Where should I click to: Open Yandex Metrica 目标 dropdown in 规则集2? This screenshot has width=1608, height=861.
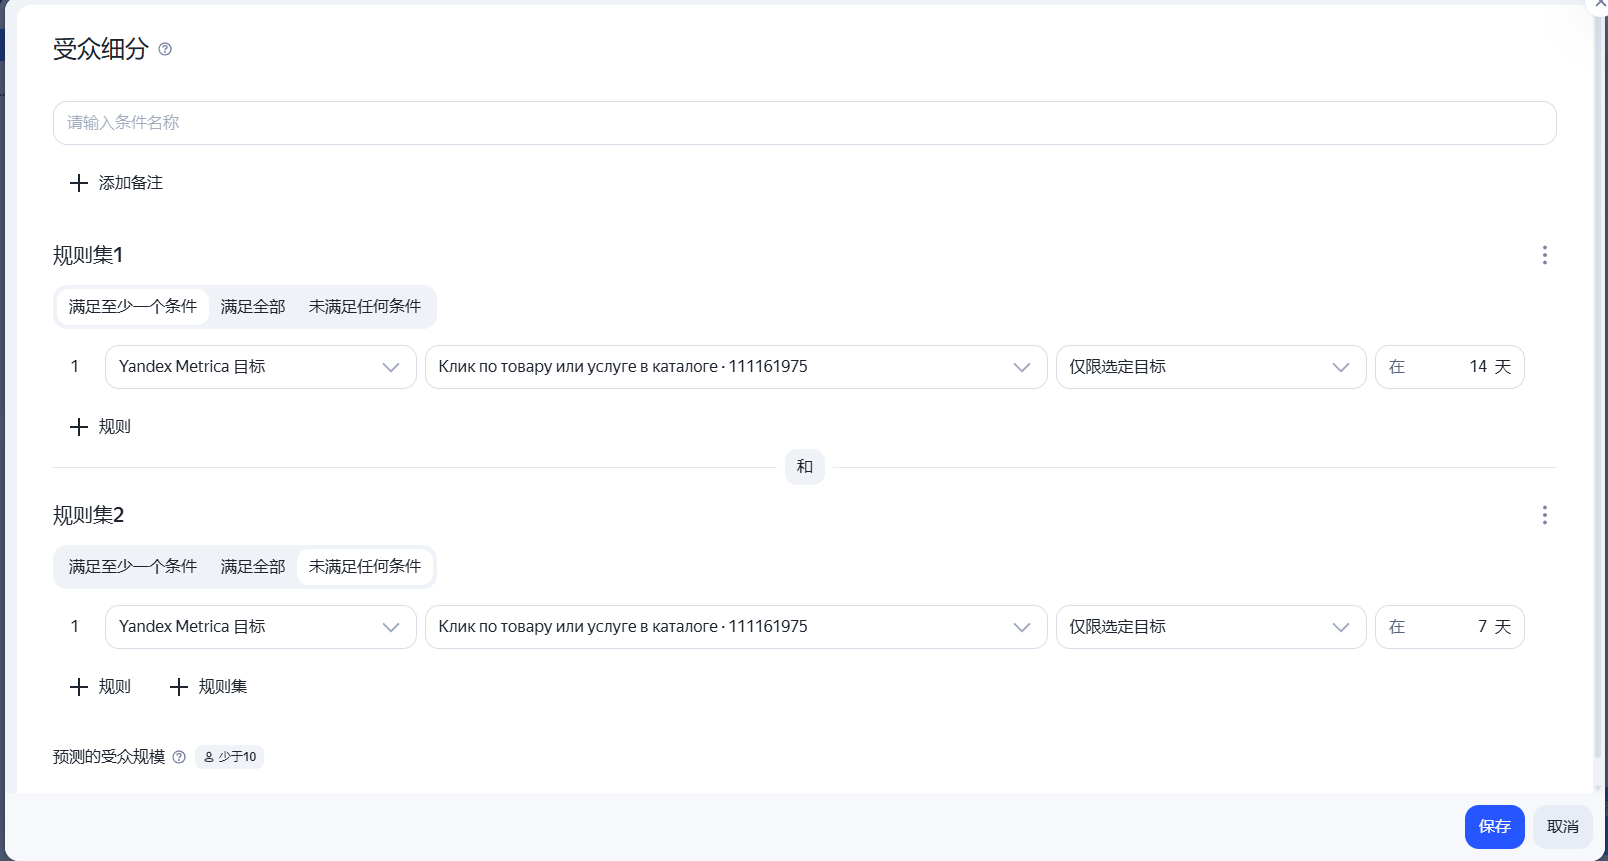click(260, 627)
